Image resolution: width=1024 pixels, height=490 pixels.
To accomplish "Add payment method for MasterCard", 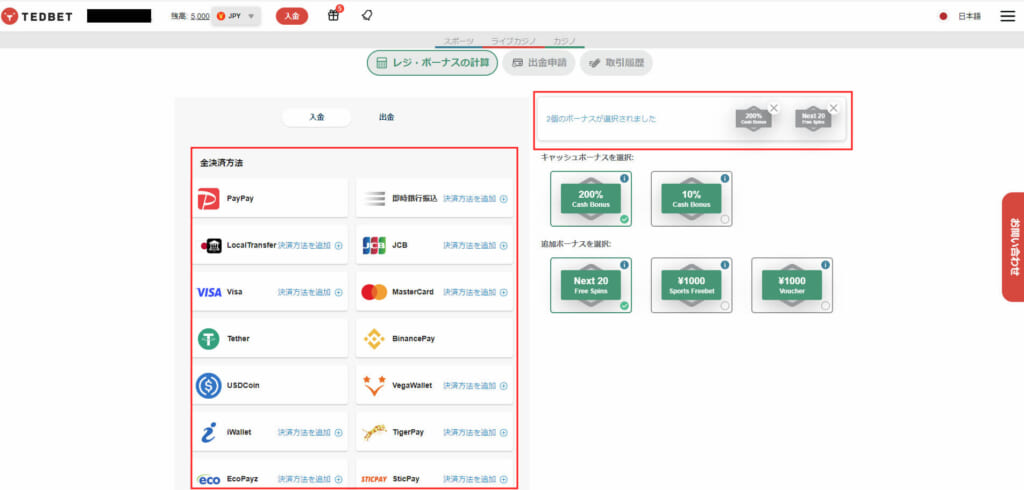I will [475, 292].
